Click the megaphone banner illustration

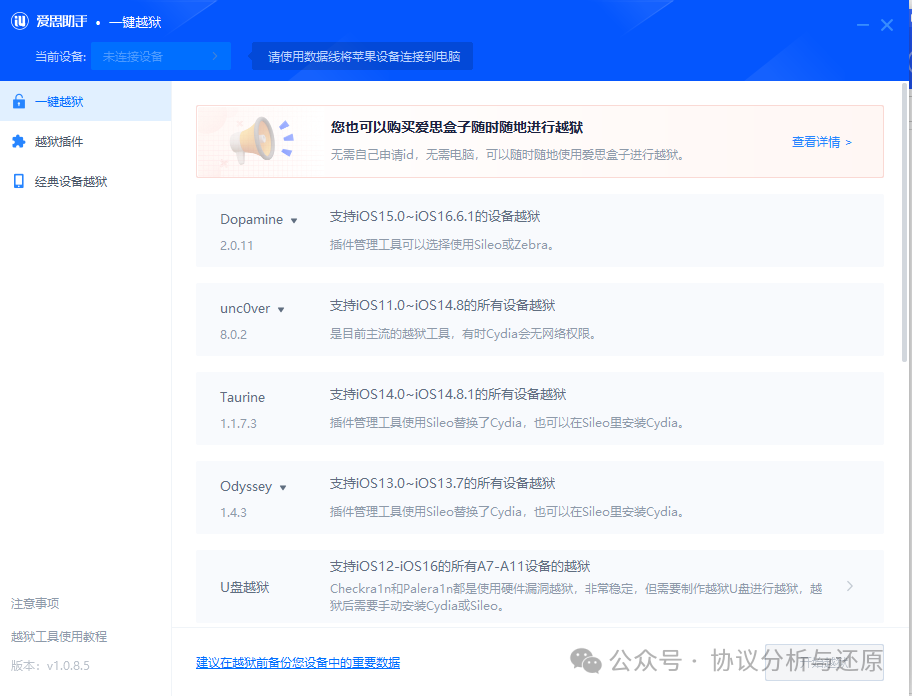tap(261, 140)
